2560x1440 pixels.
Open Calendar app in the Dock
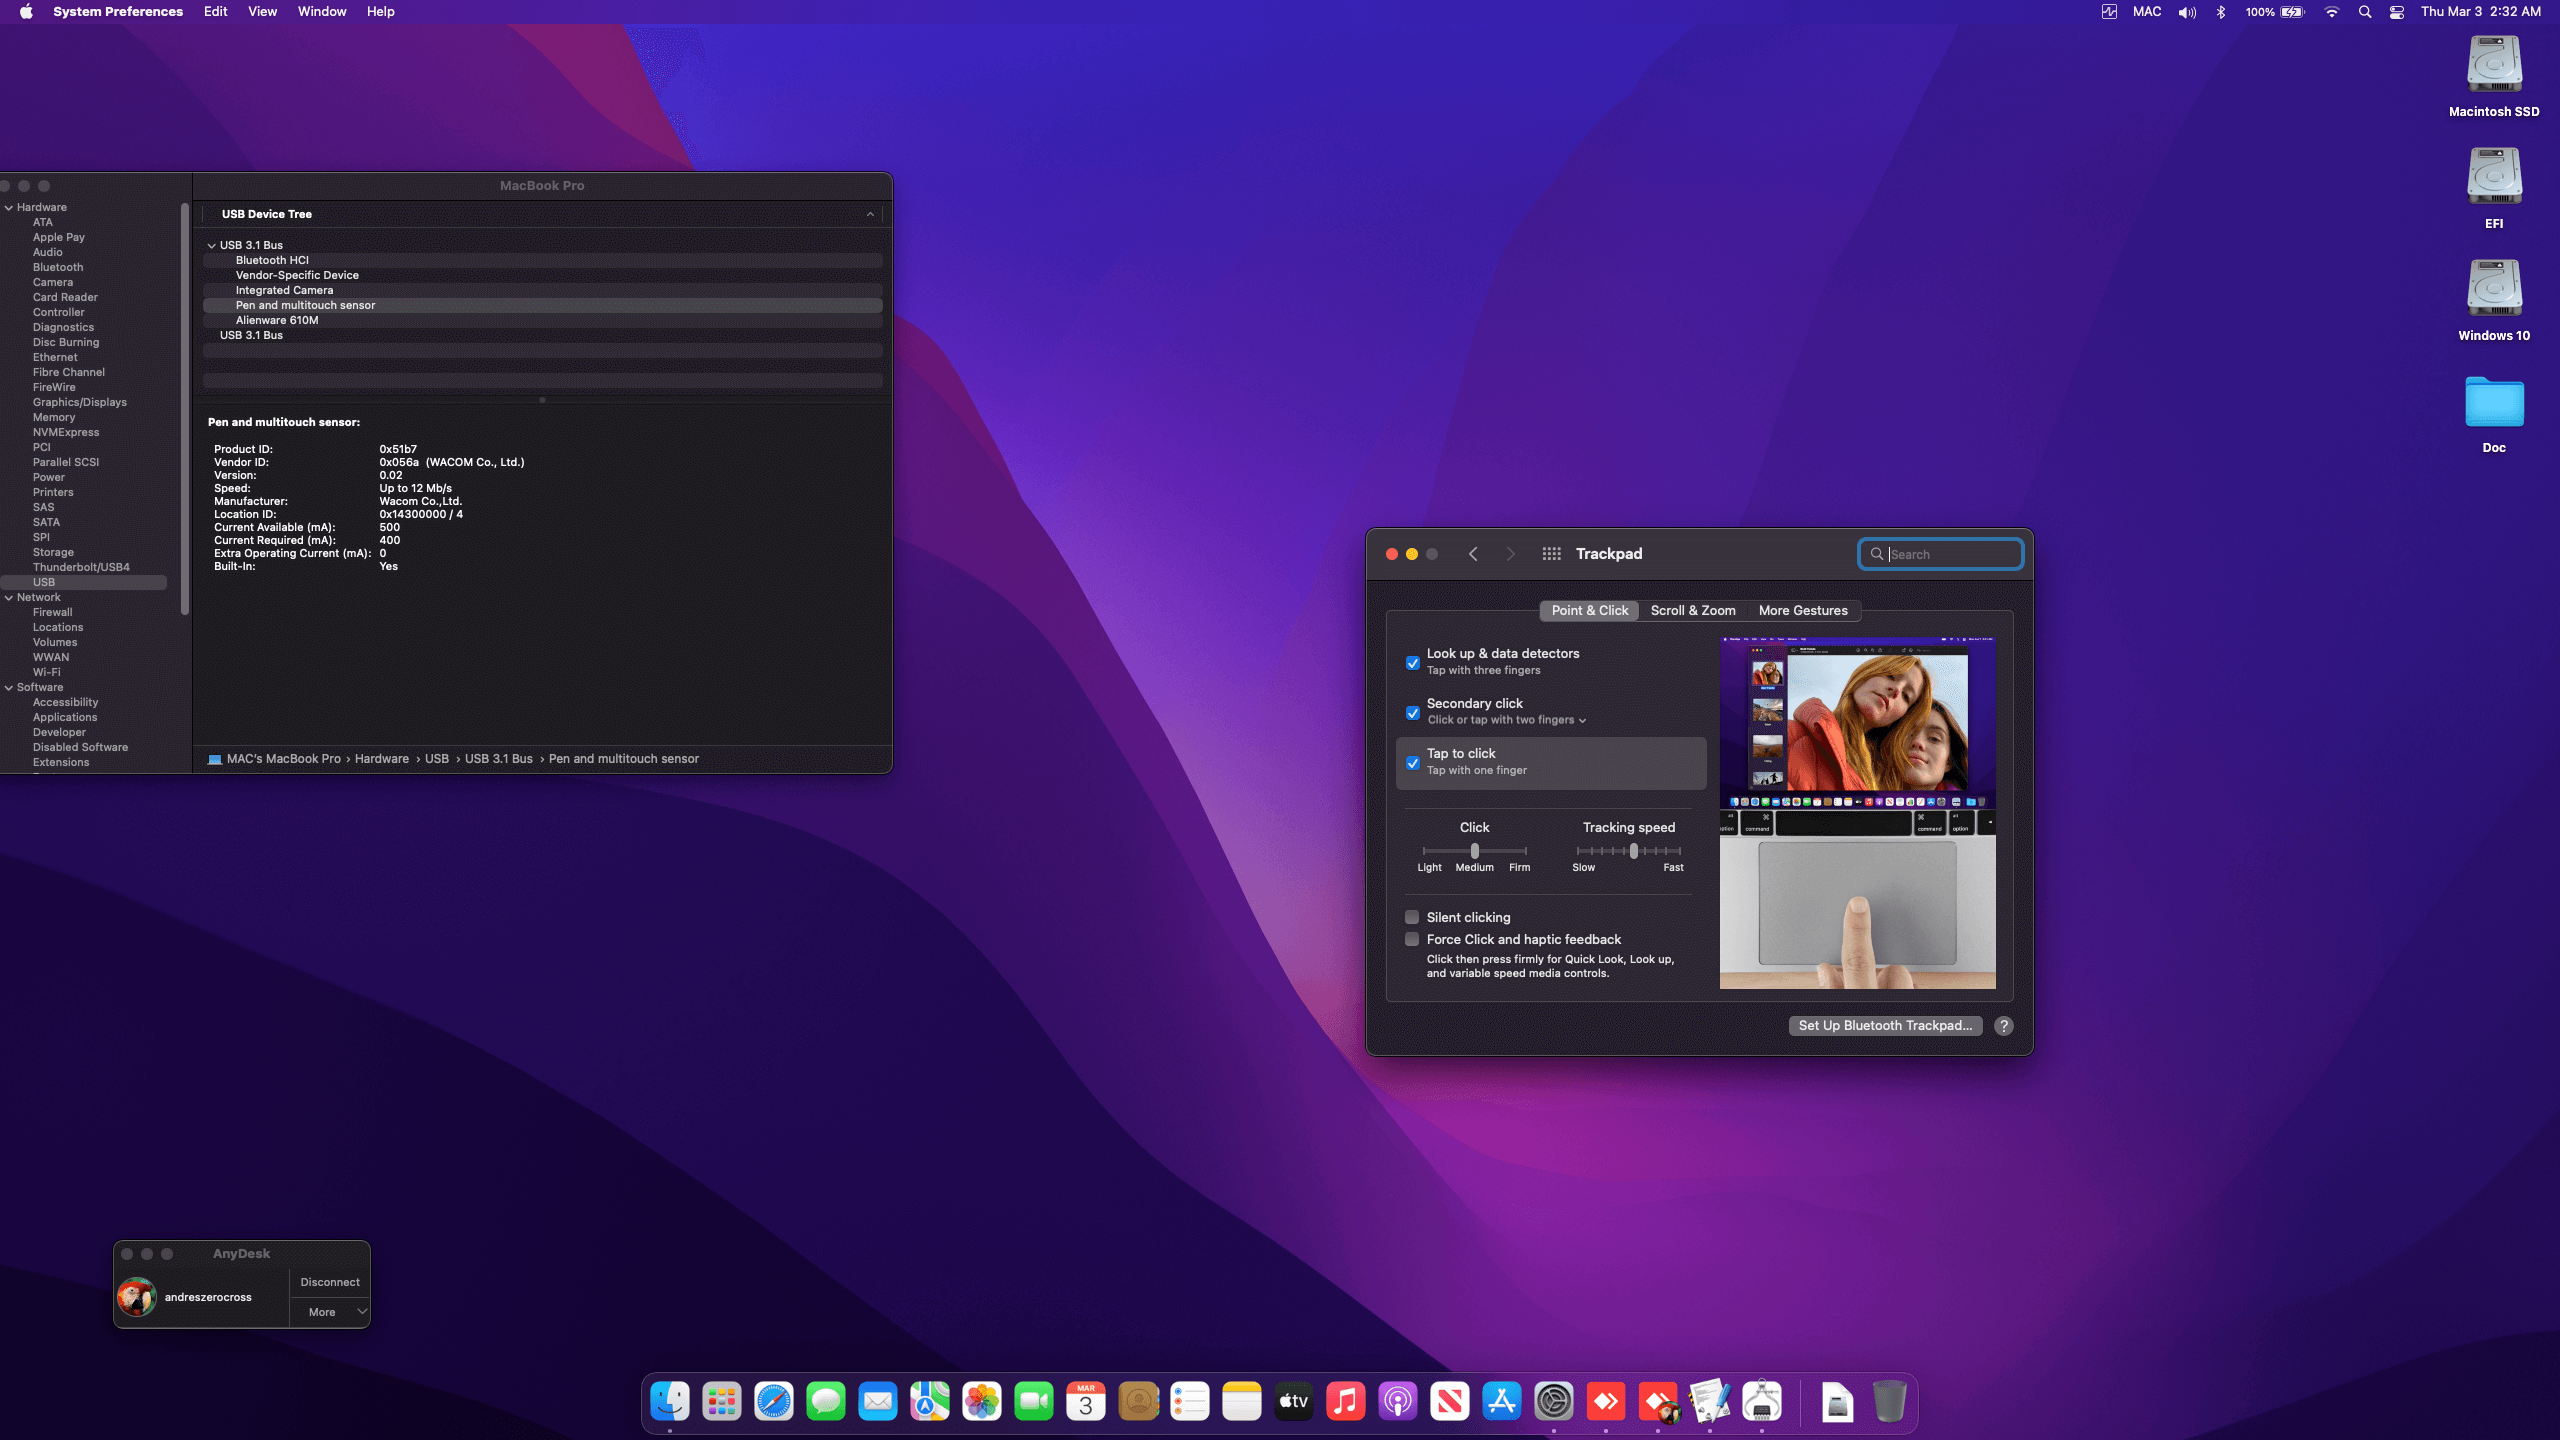tap(1086, 1402)
